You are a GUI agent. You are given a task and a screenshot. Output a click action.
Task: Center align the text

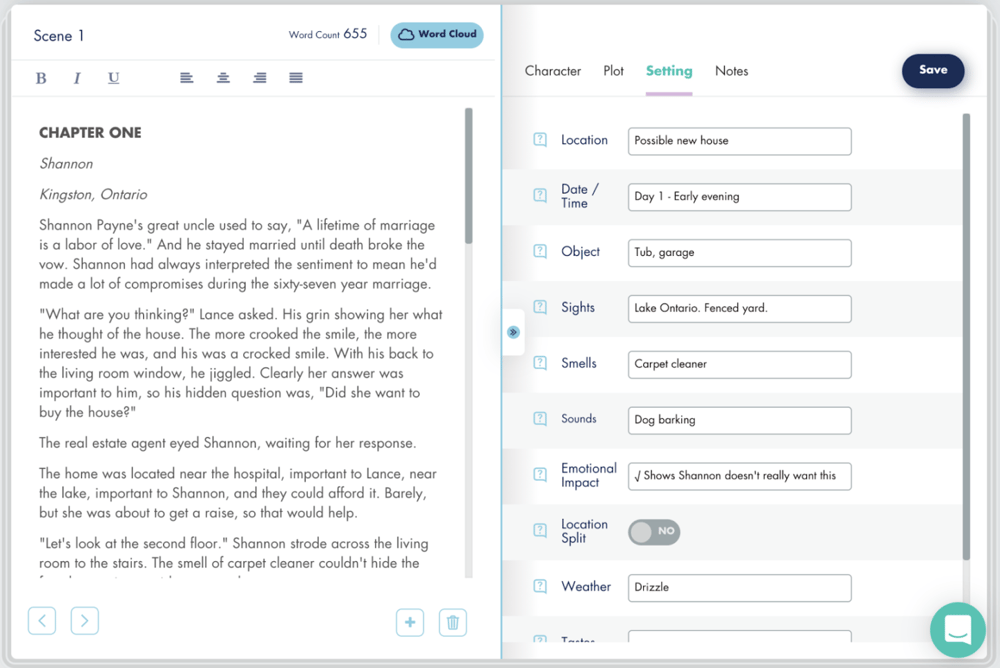coord(223,78)
